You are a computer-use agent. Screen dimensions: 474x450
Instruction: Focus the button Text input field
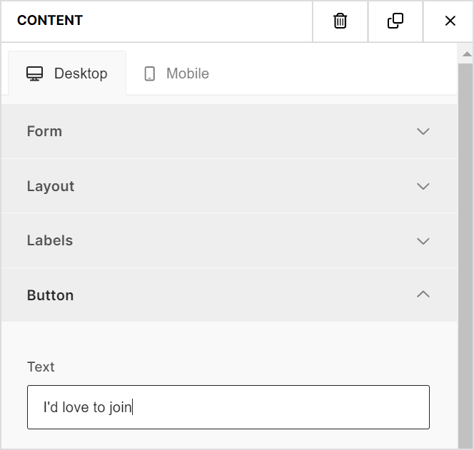[x=228, y=407]
